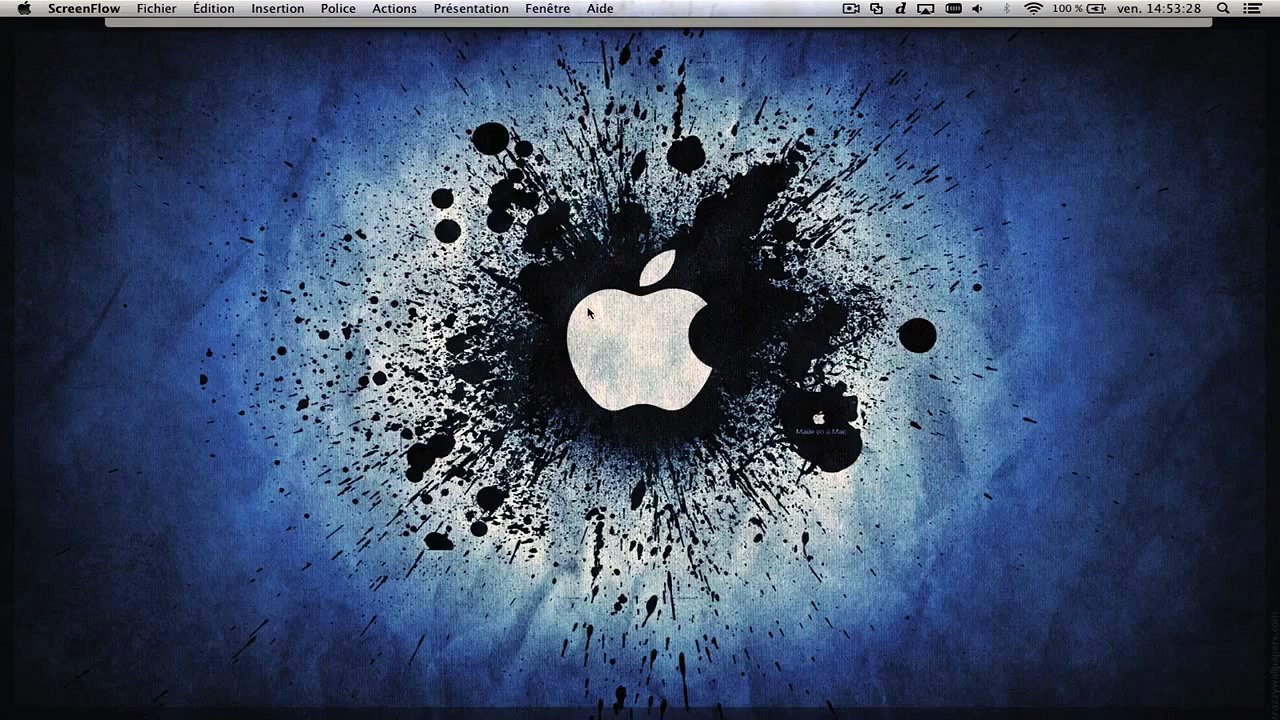Click the 100 % battery percentage

coord(1067,8)
